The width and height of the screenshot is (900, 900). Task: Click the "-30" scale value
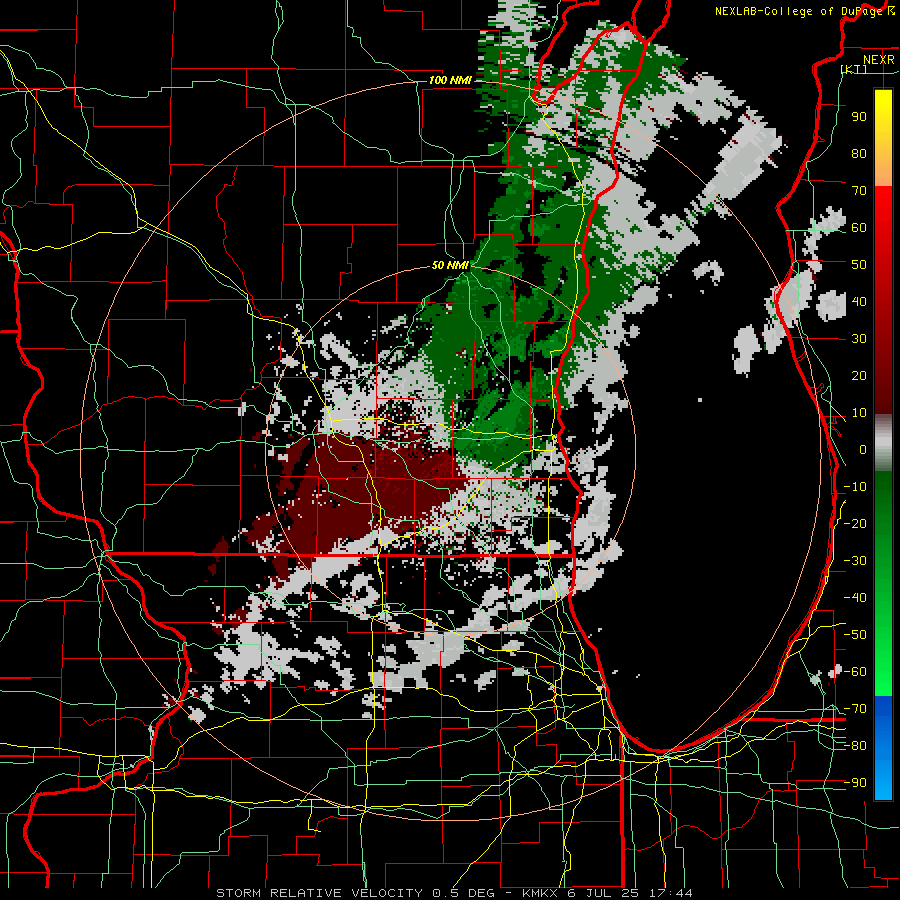coord(855,561)
